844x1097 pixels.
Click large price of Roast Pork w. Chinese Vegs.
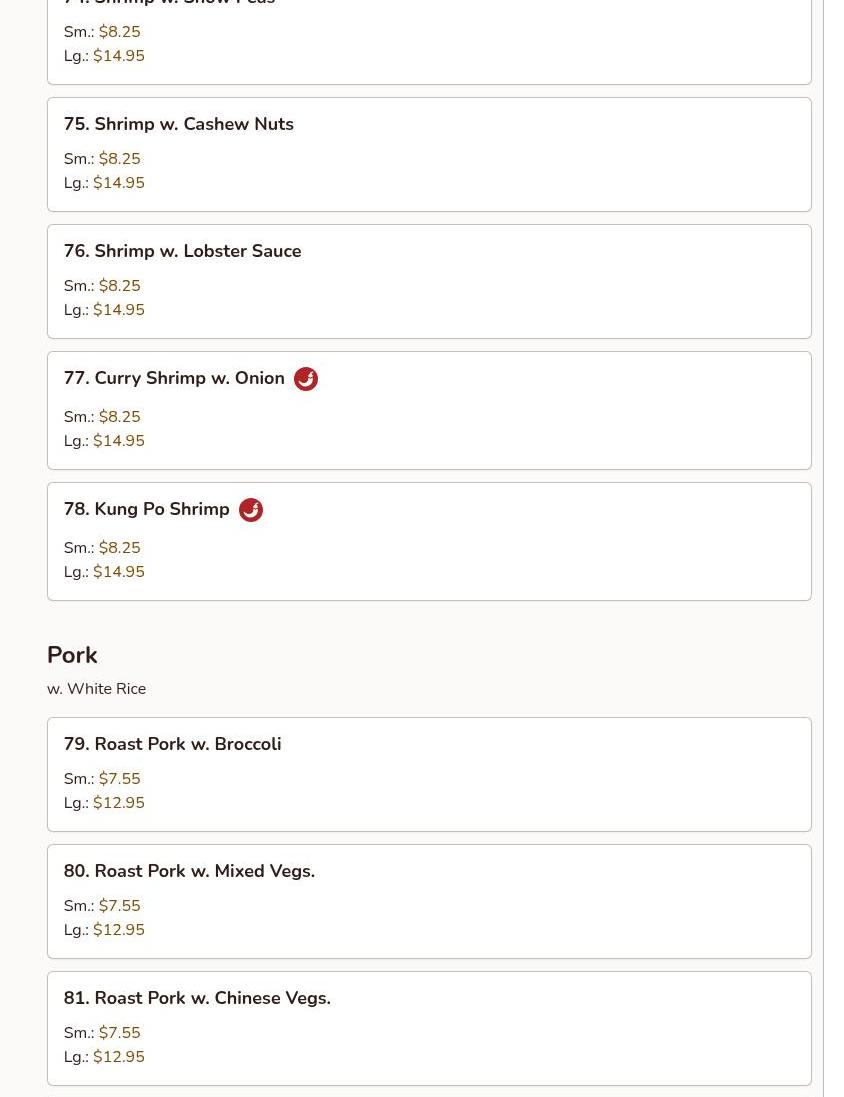click(118, 1057)
